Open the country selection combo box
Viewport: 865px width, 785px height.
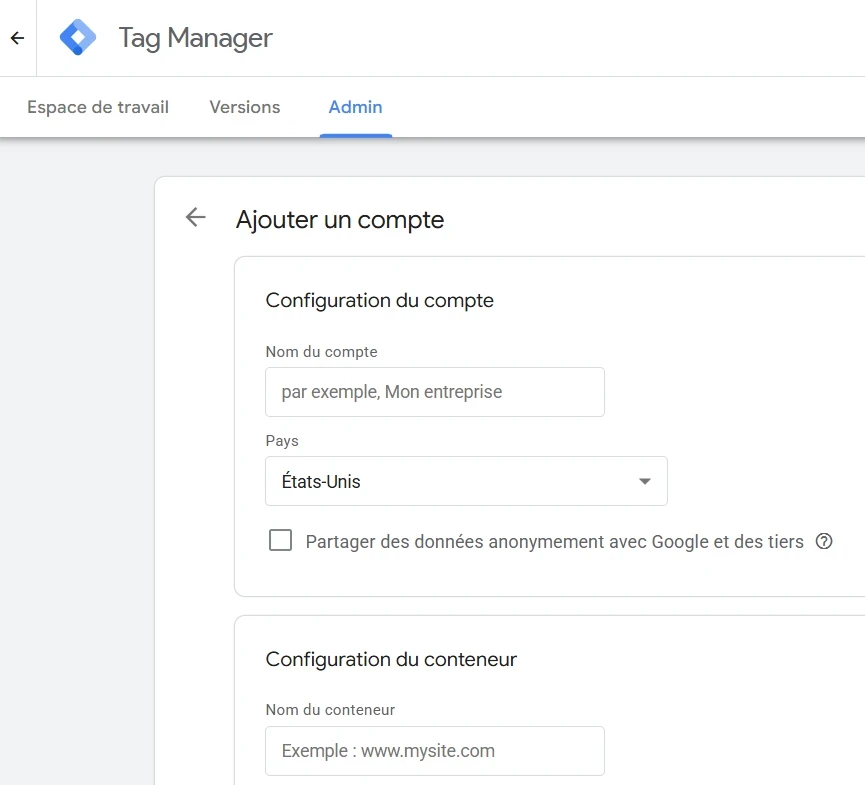[x=466, y=481]
